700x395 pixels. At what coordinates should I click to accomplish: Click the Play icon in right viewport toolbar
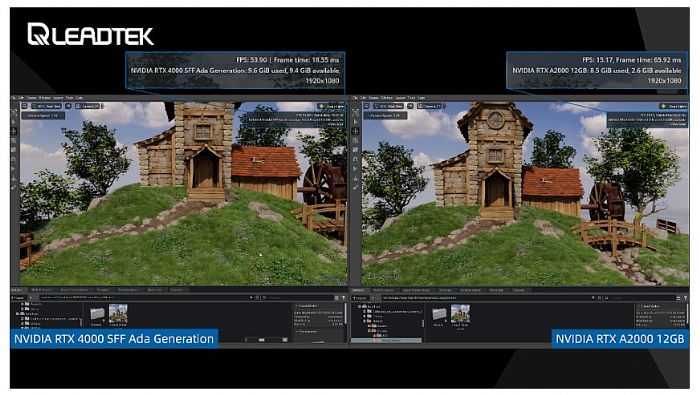(355, 169)
